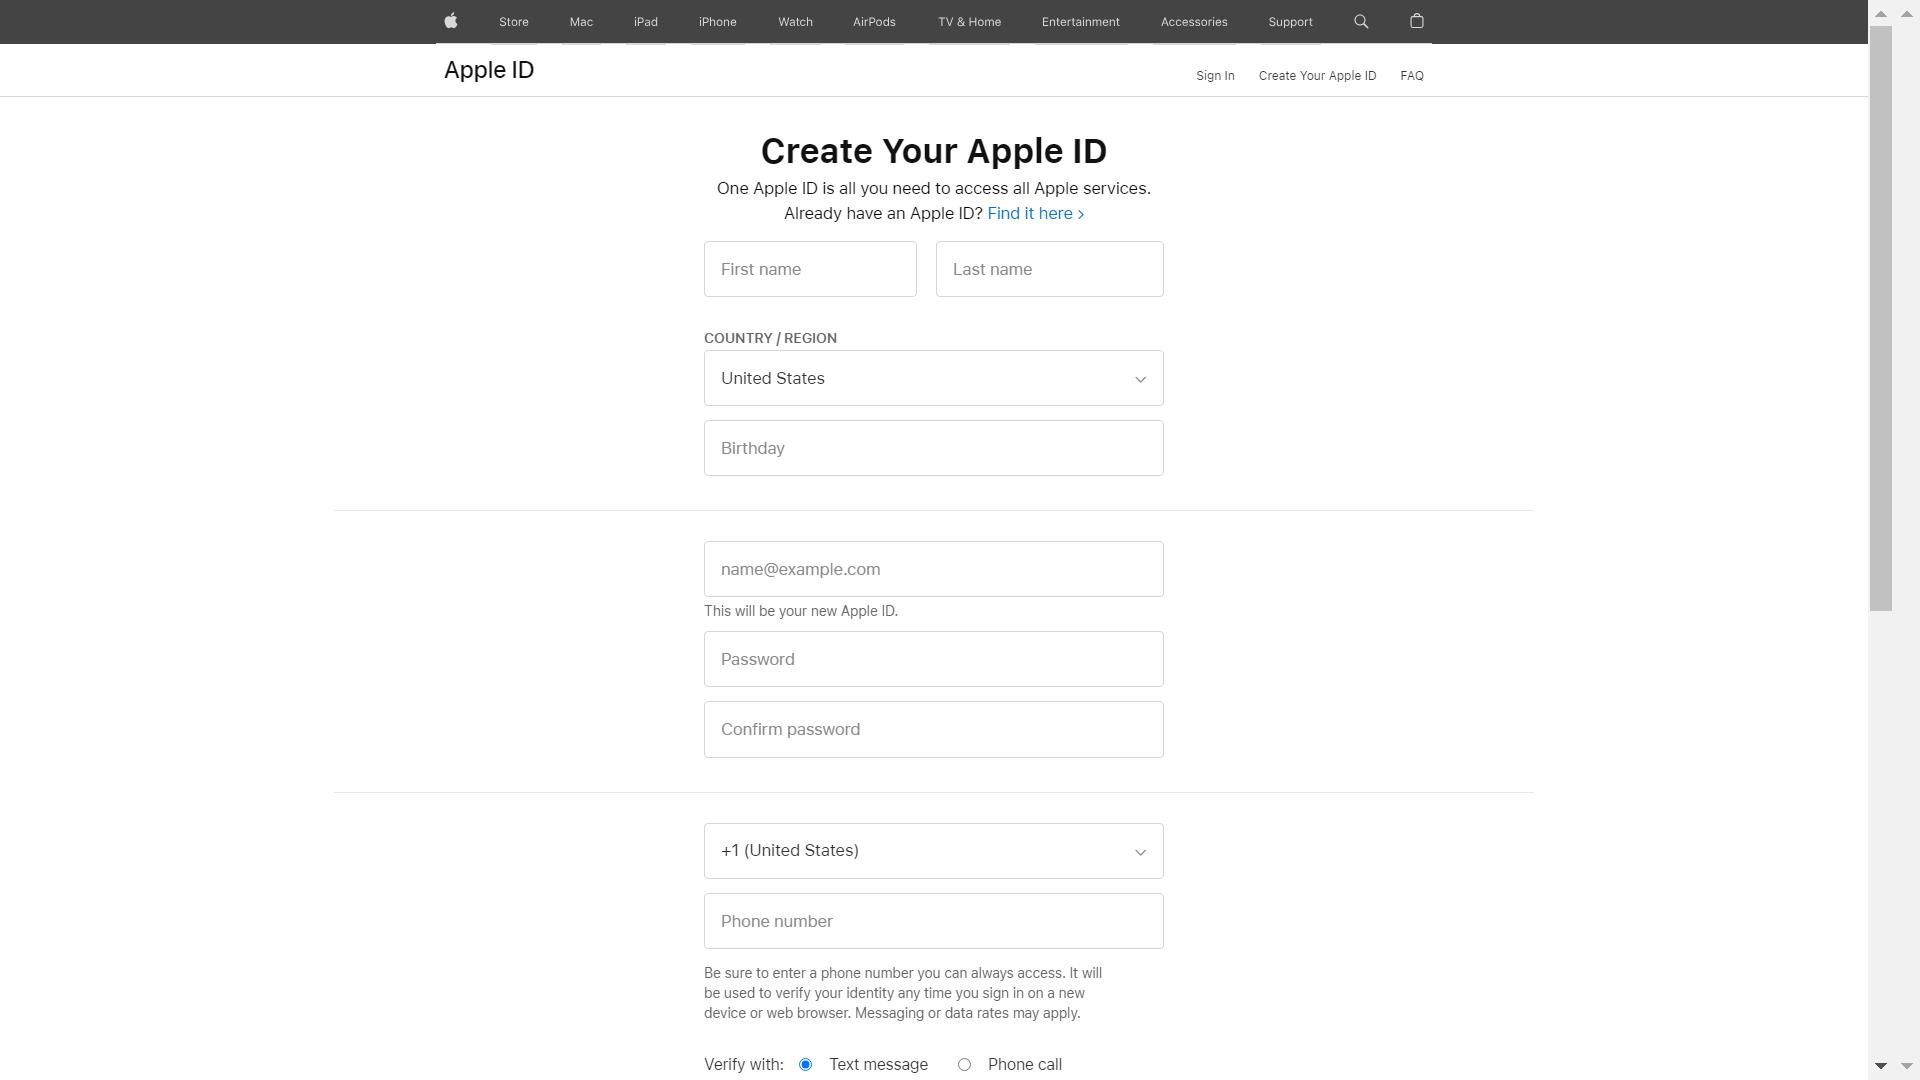Open the Support menu
The width and height of the screenshot is (1920, 1080).
[1290, 22]
